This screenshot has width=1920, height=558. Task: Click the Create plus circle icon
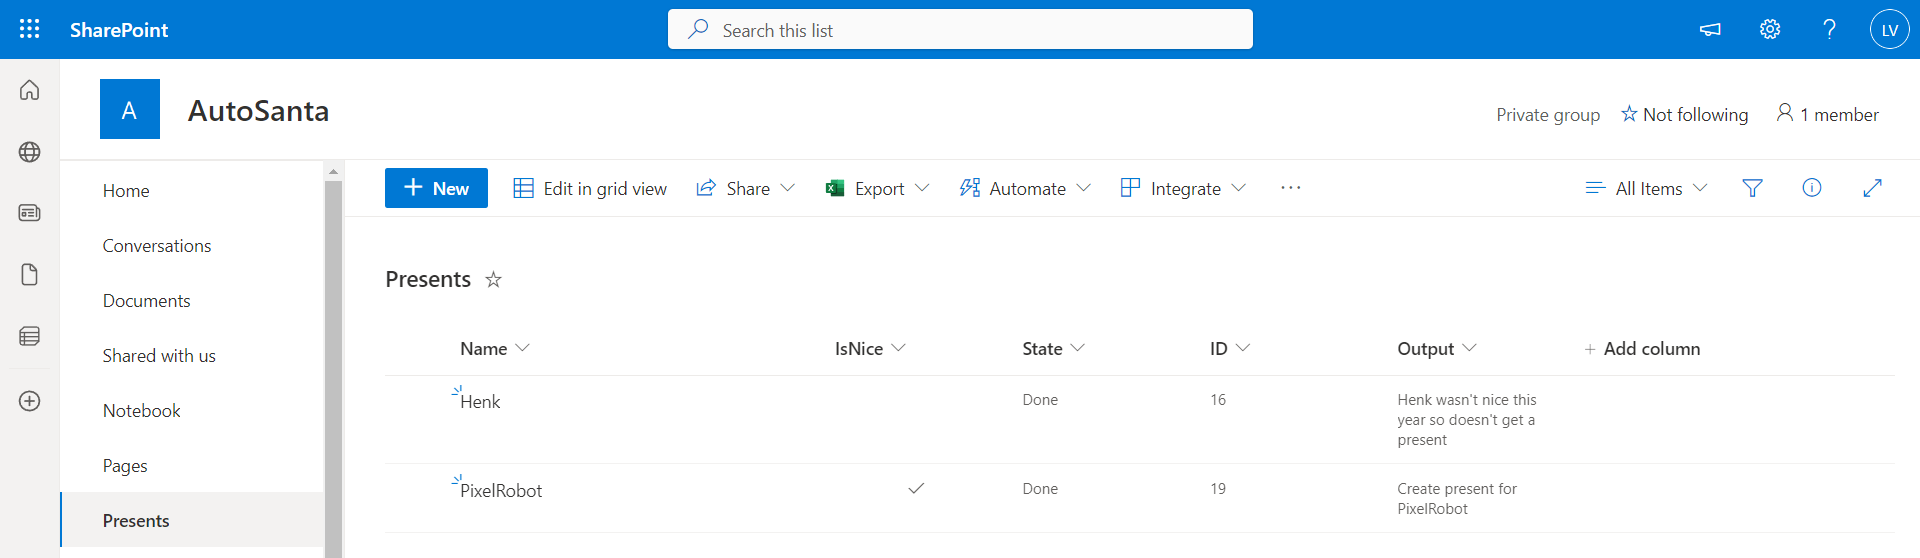click(x=30, y=401)
